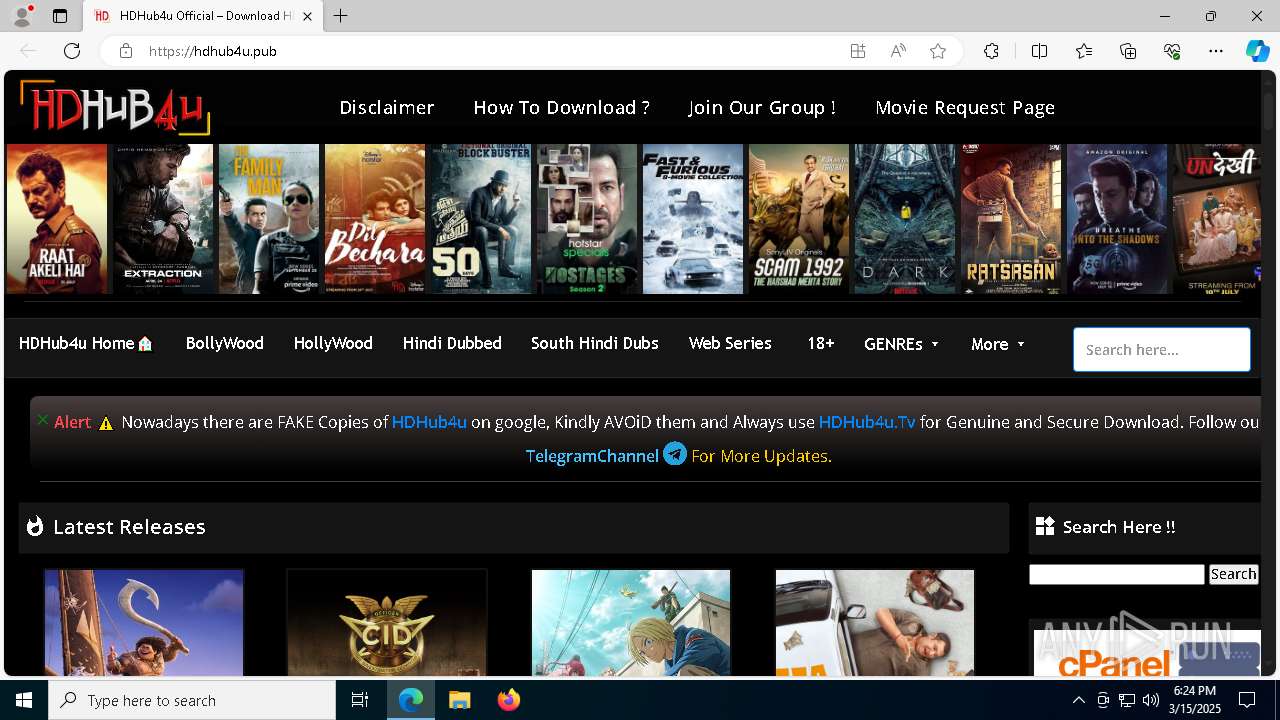1280x720 pixels.
Task: Focus the Search here navigation field
Action: 1162,350
